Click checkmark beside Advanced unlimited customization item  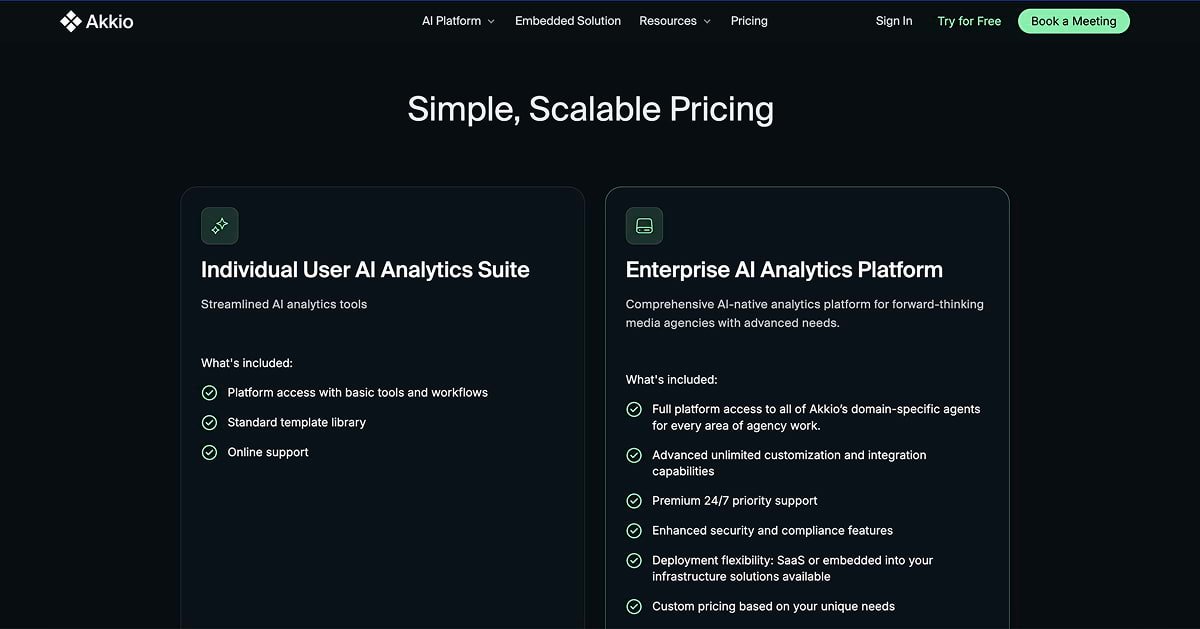634,455
